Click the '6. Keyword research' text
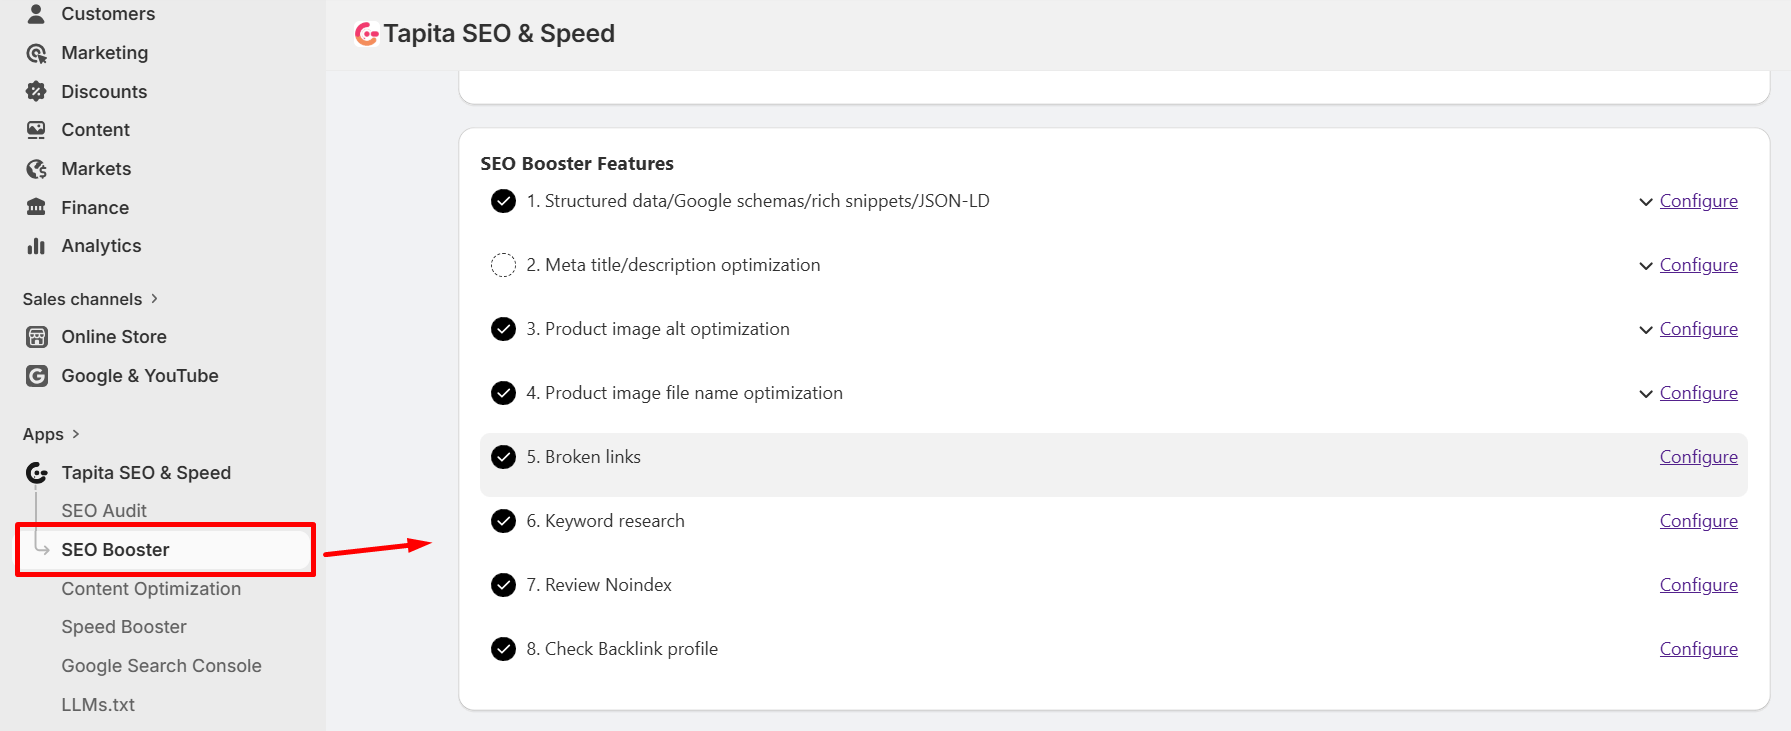 606,521
